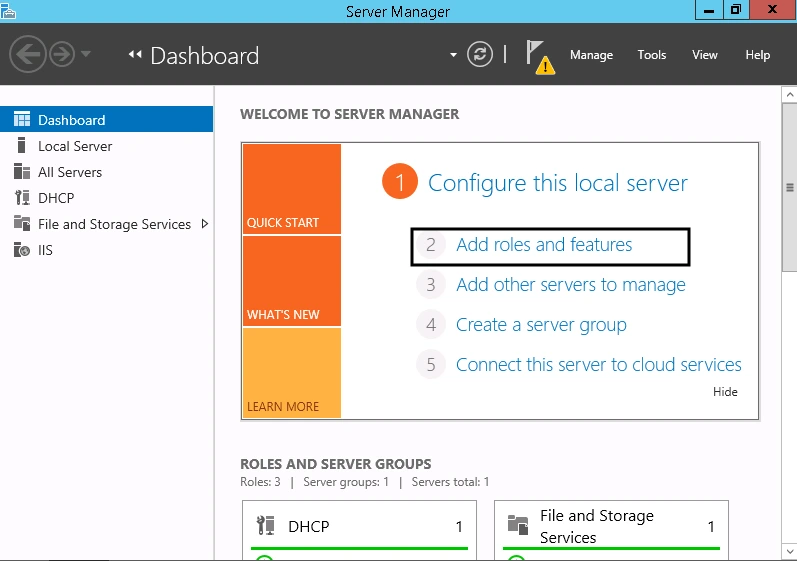Click Create a server group link
The image size is (797, 561).
(x=541, y=325)
